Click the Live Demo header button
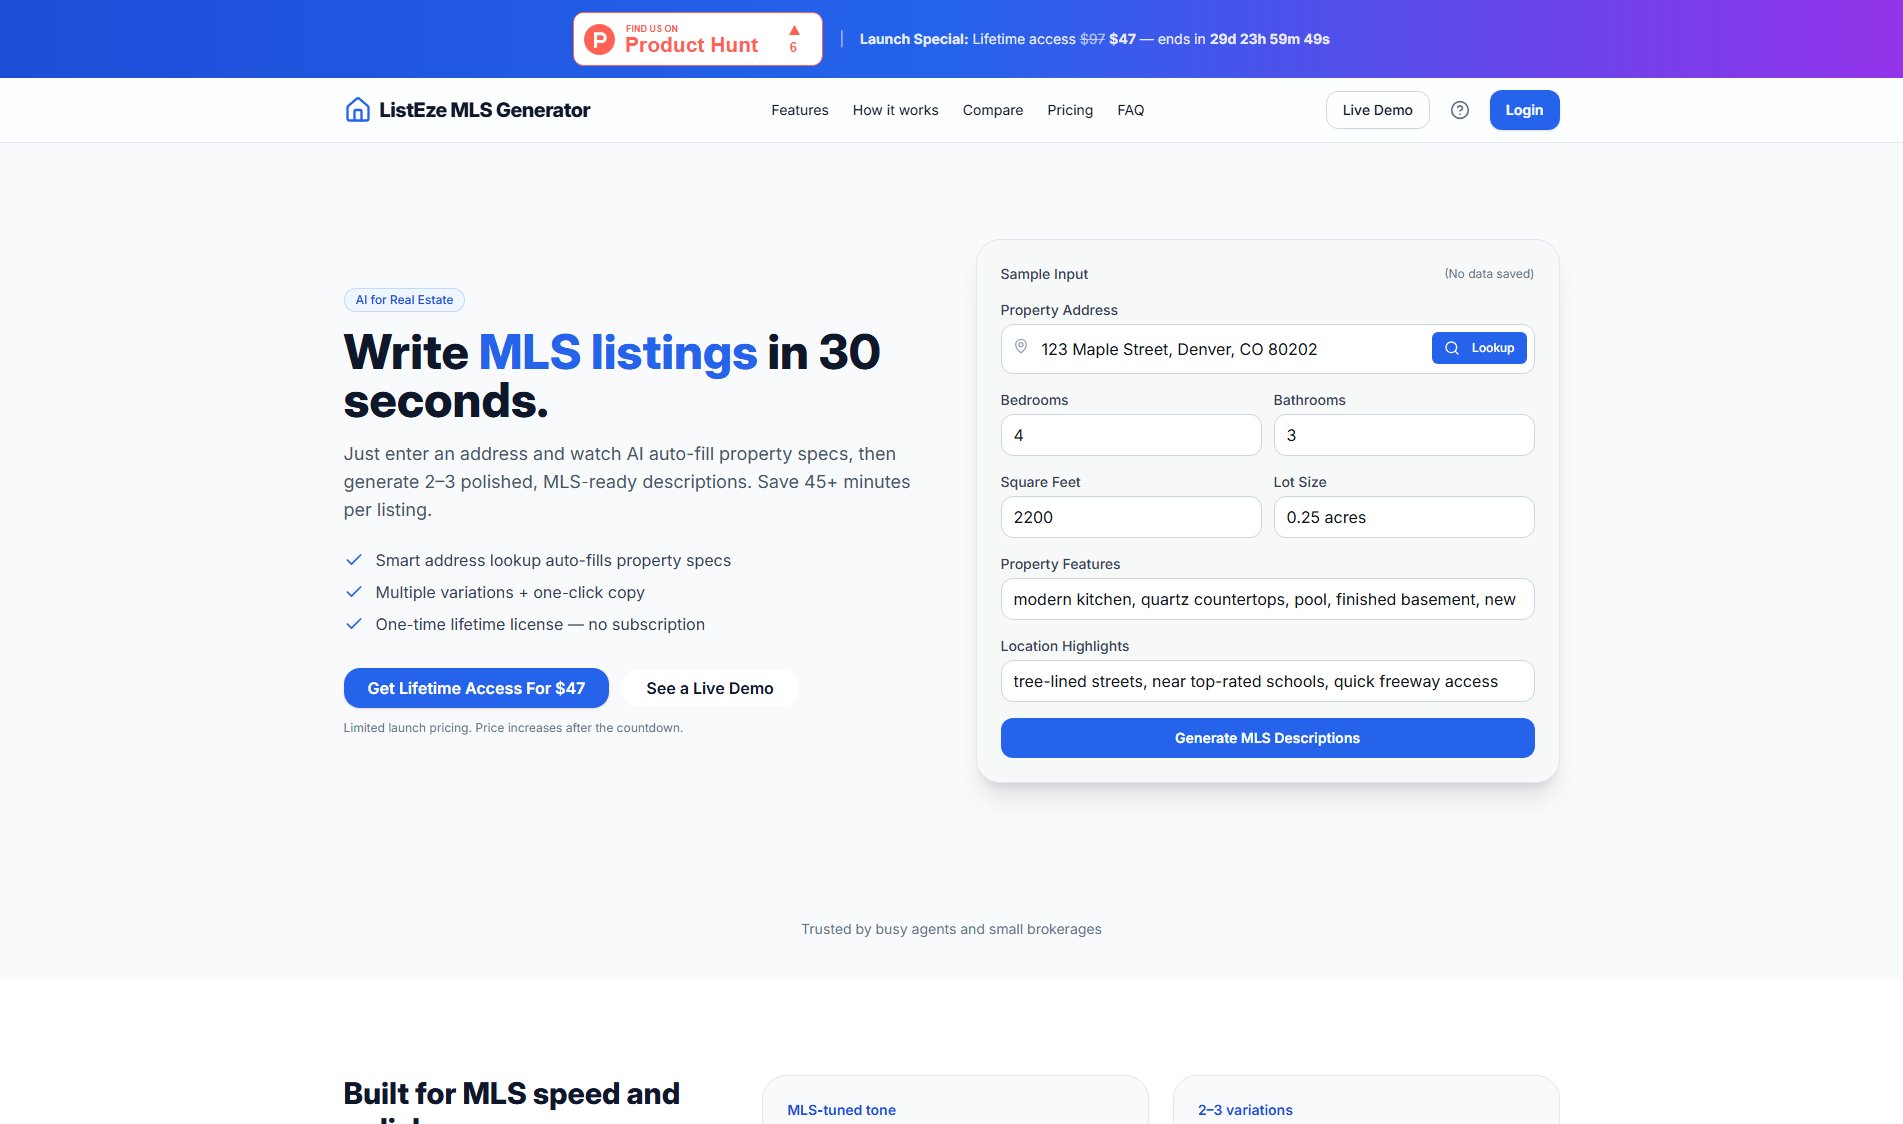Image resolution: width=1903 pixels, height=1124 pixels. point(1377,110)
